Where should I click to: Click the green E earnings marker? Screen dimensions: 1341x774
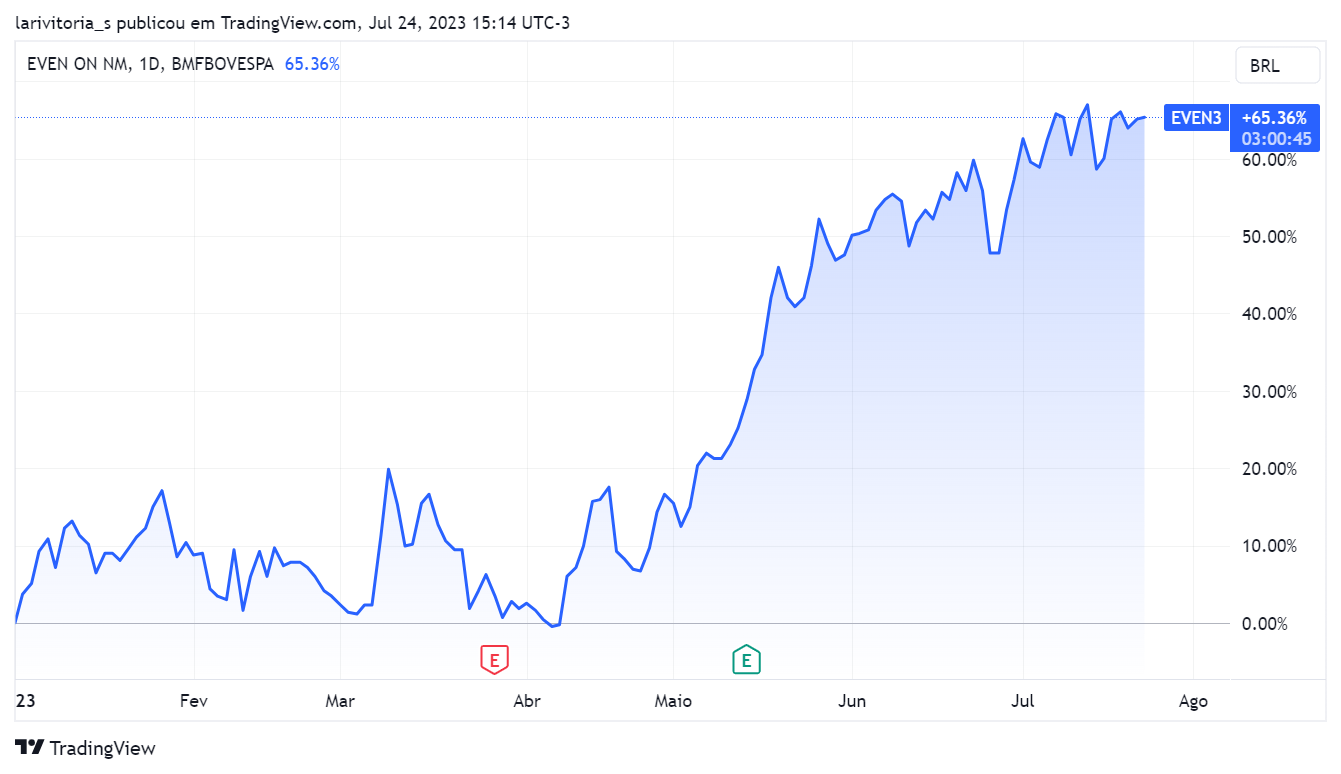(x=746, y=659)
